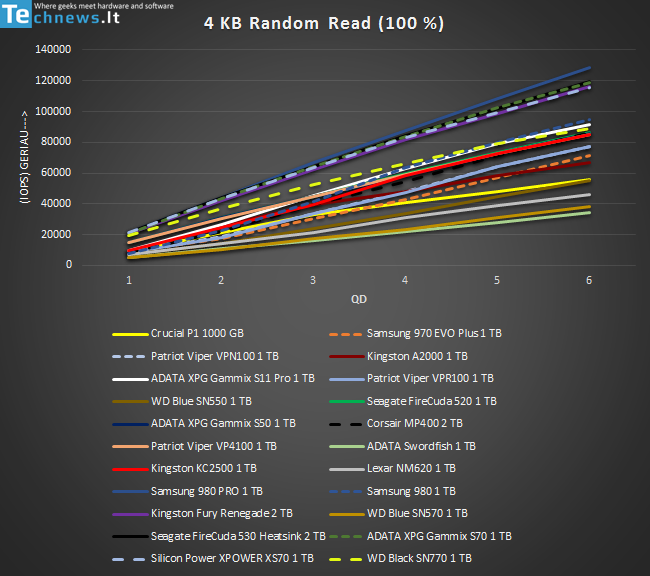Click the 40000 y-axis label
The height and width of the screenshot is (576, 650).
[56, 204]
